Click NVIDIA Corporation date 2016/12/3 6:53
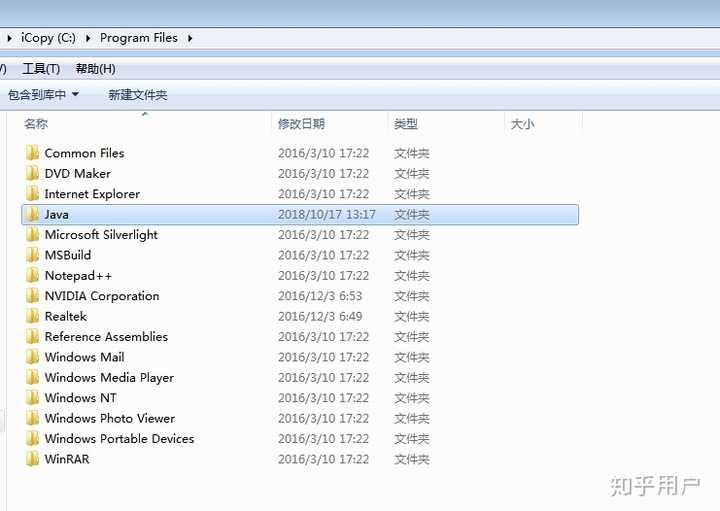Viewport: 720px width, 511px height. coord(320,296)
